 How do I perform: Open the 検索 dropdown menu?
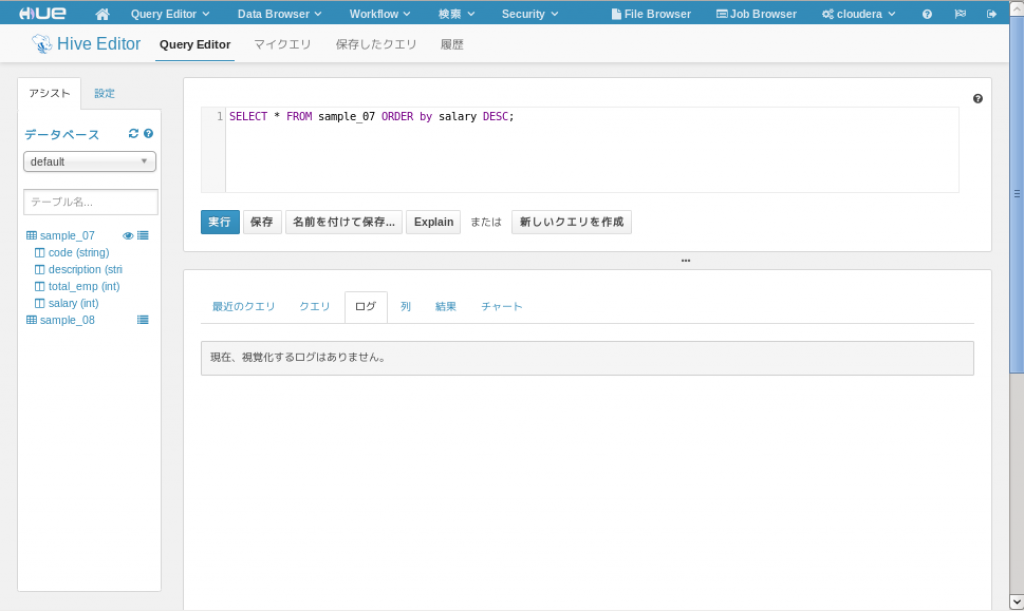(x=456, y=14)
